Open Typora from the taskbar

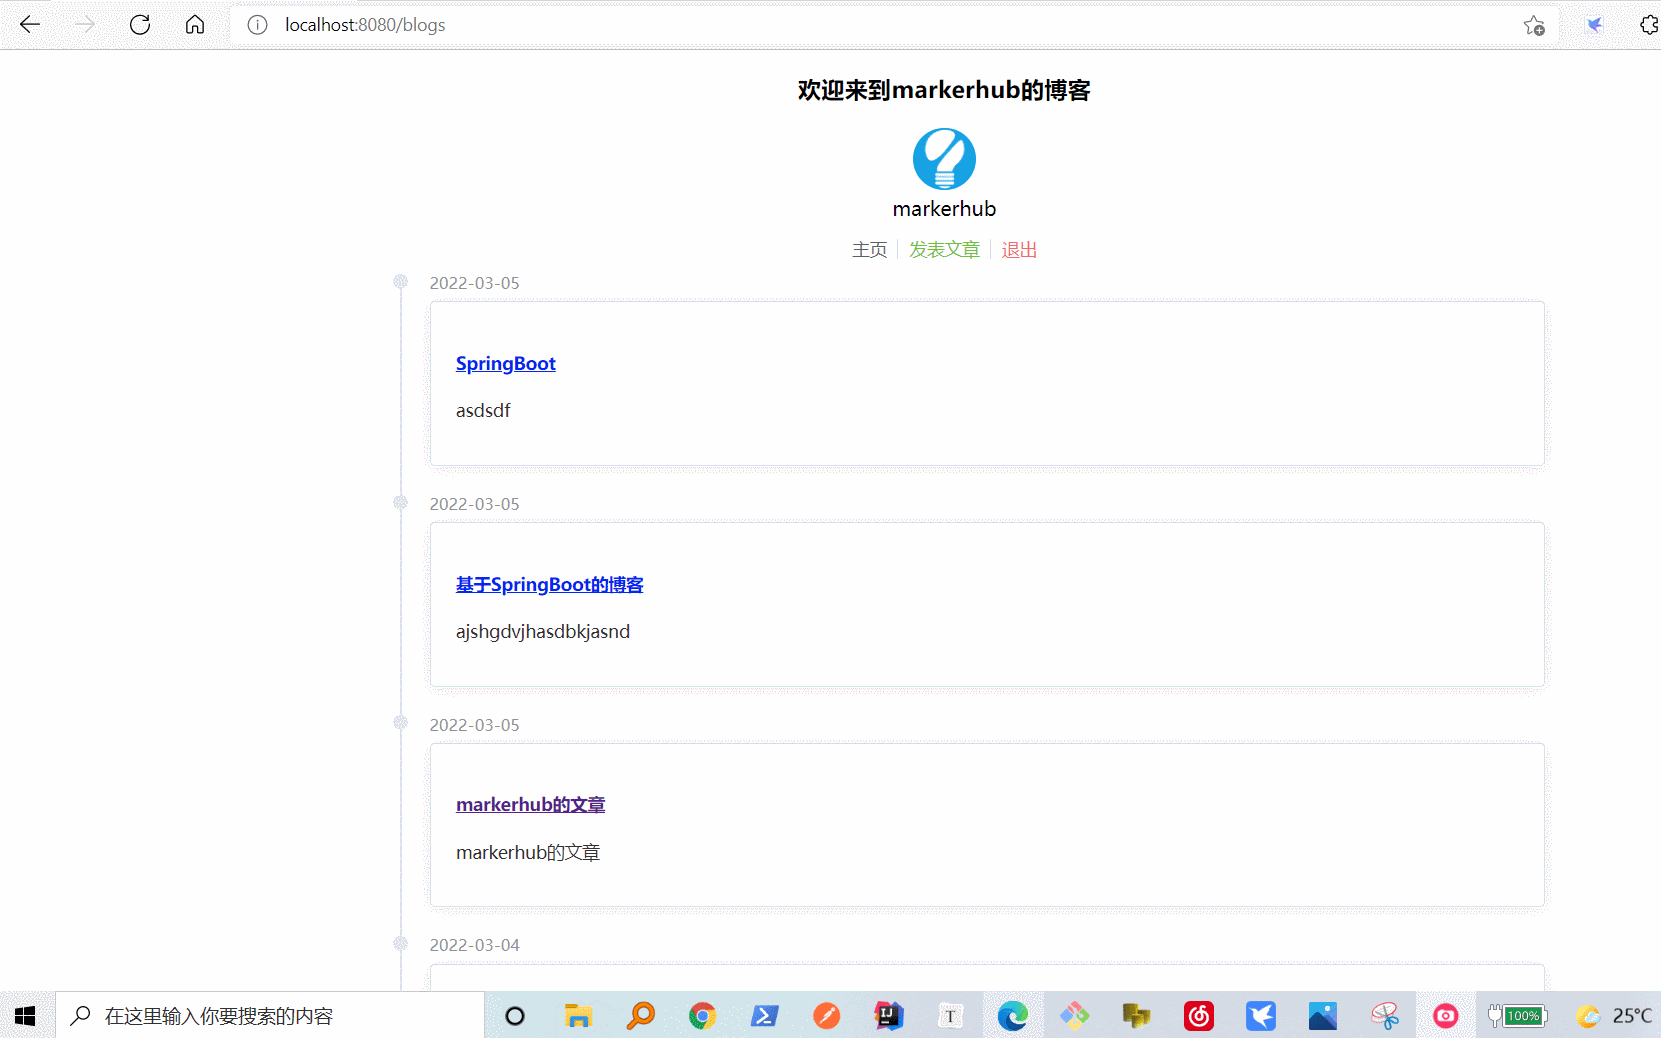(950, 1016)
